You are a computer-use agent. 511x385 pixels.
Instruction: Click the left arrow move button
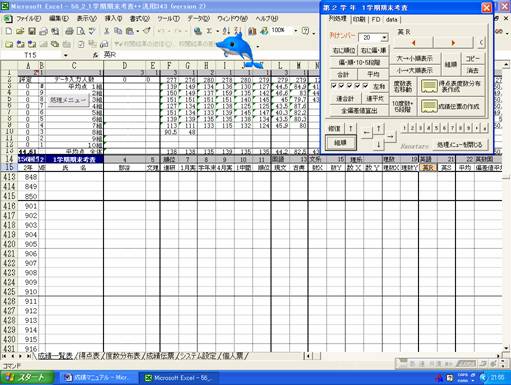[x=366, y=133]
